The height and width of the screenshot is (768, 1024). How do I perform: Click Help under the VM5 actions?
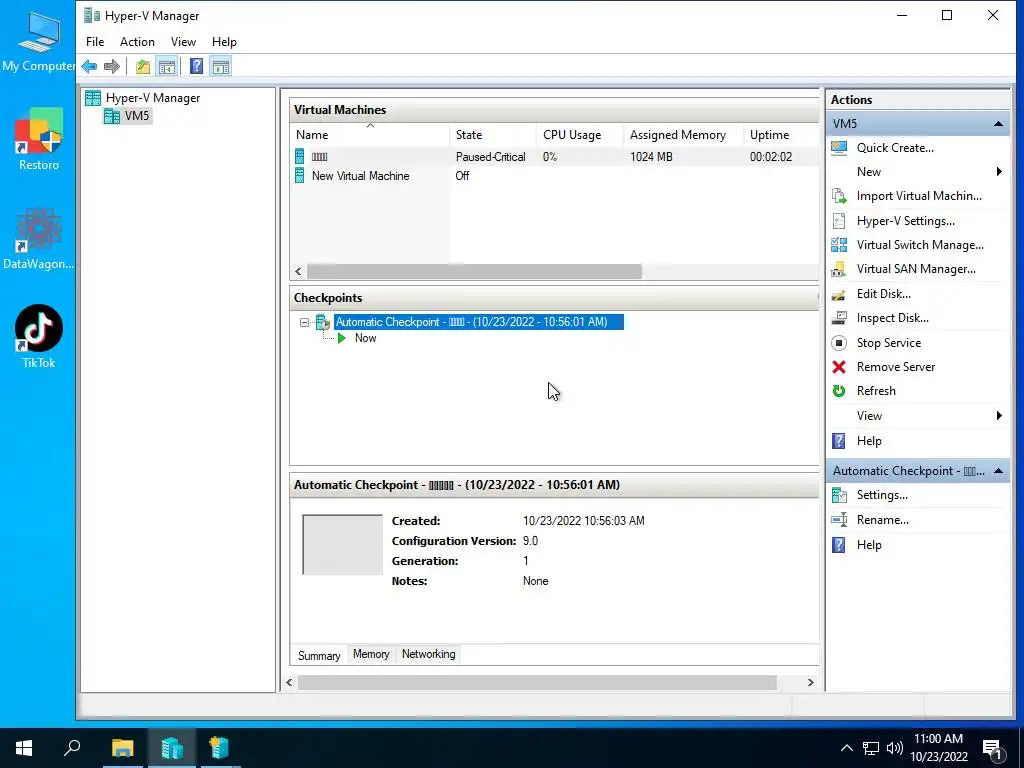869,441
